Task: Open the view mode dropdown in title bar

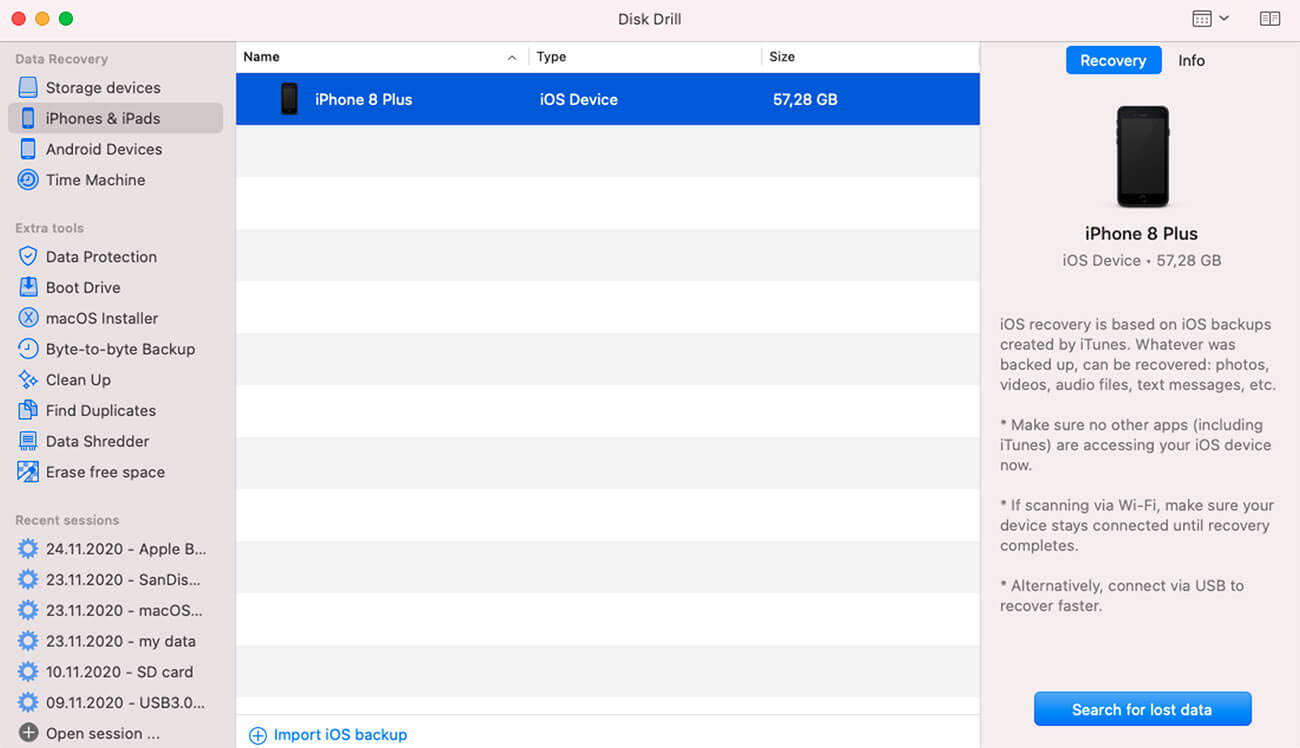Action: coord(1210,19)
